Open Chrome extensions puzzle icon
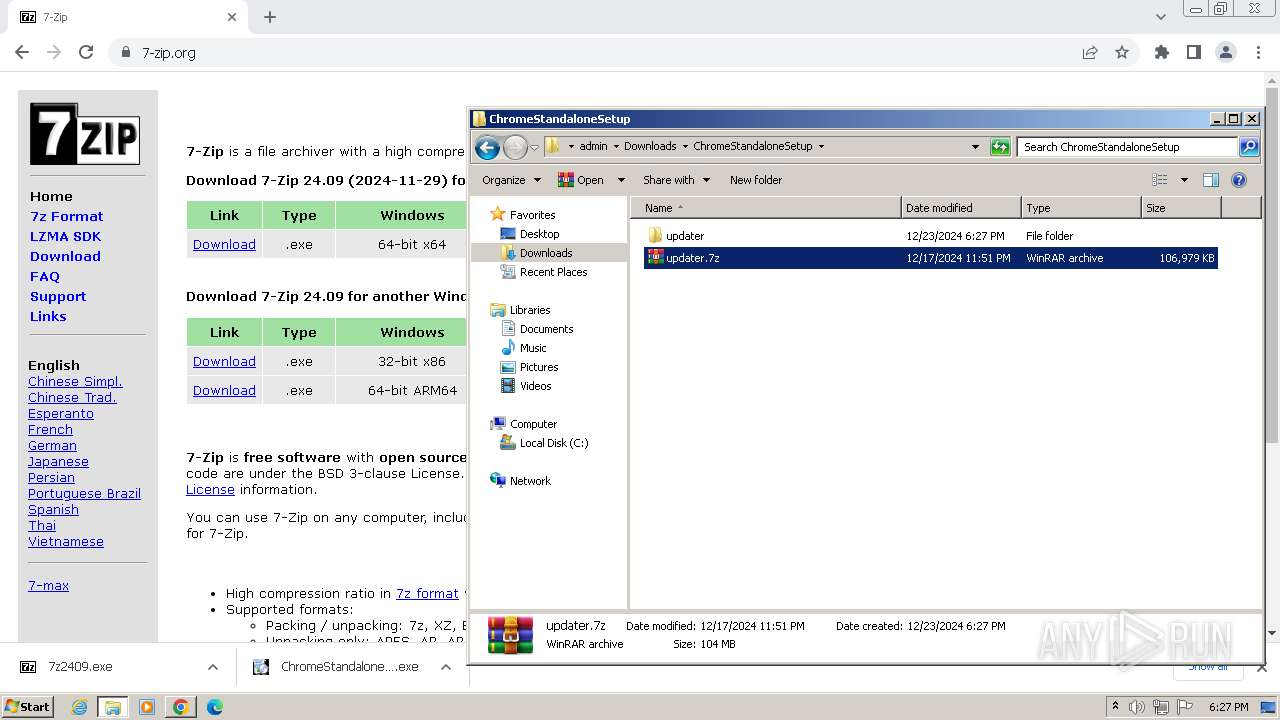 point(1162,52)
